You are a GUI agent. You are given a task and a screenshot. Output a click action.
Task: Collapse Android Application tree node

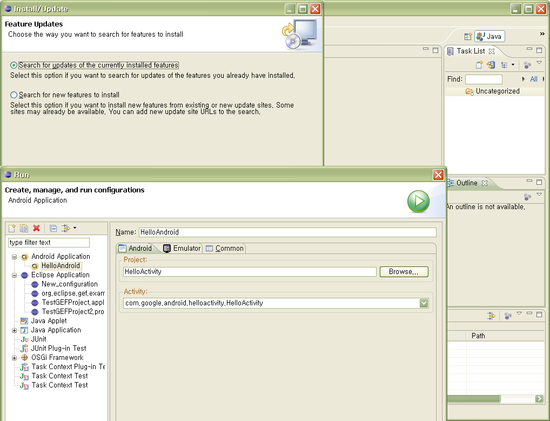[14, 257]
